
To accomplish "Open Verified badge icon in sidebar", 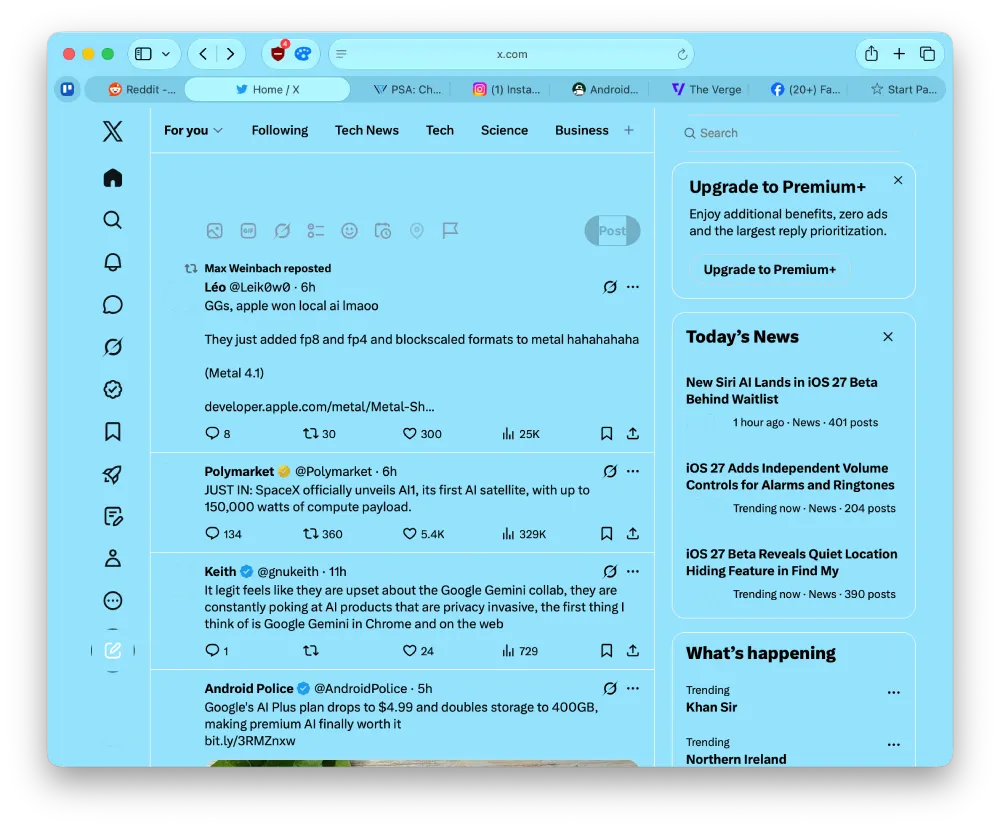I will click(x=113, y=389).
